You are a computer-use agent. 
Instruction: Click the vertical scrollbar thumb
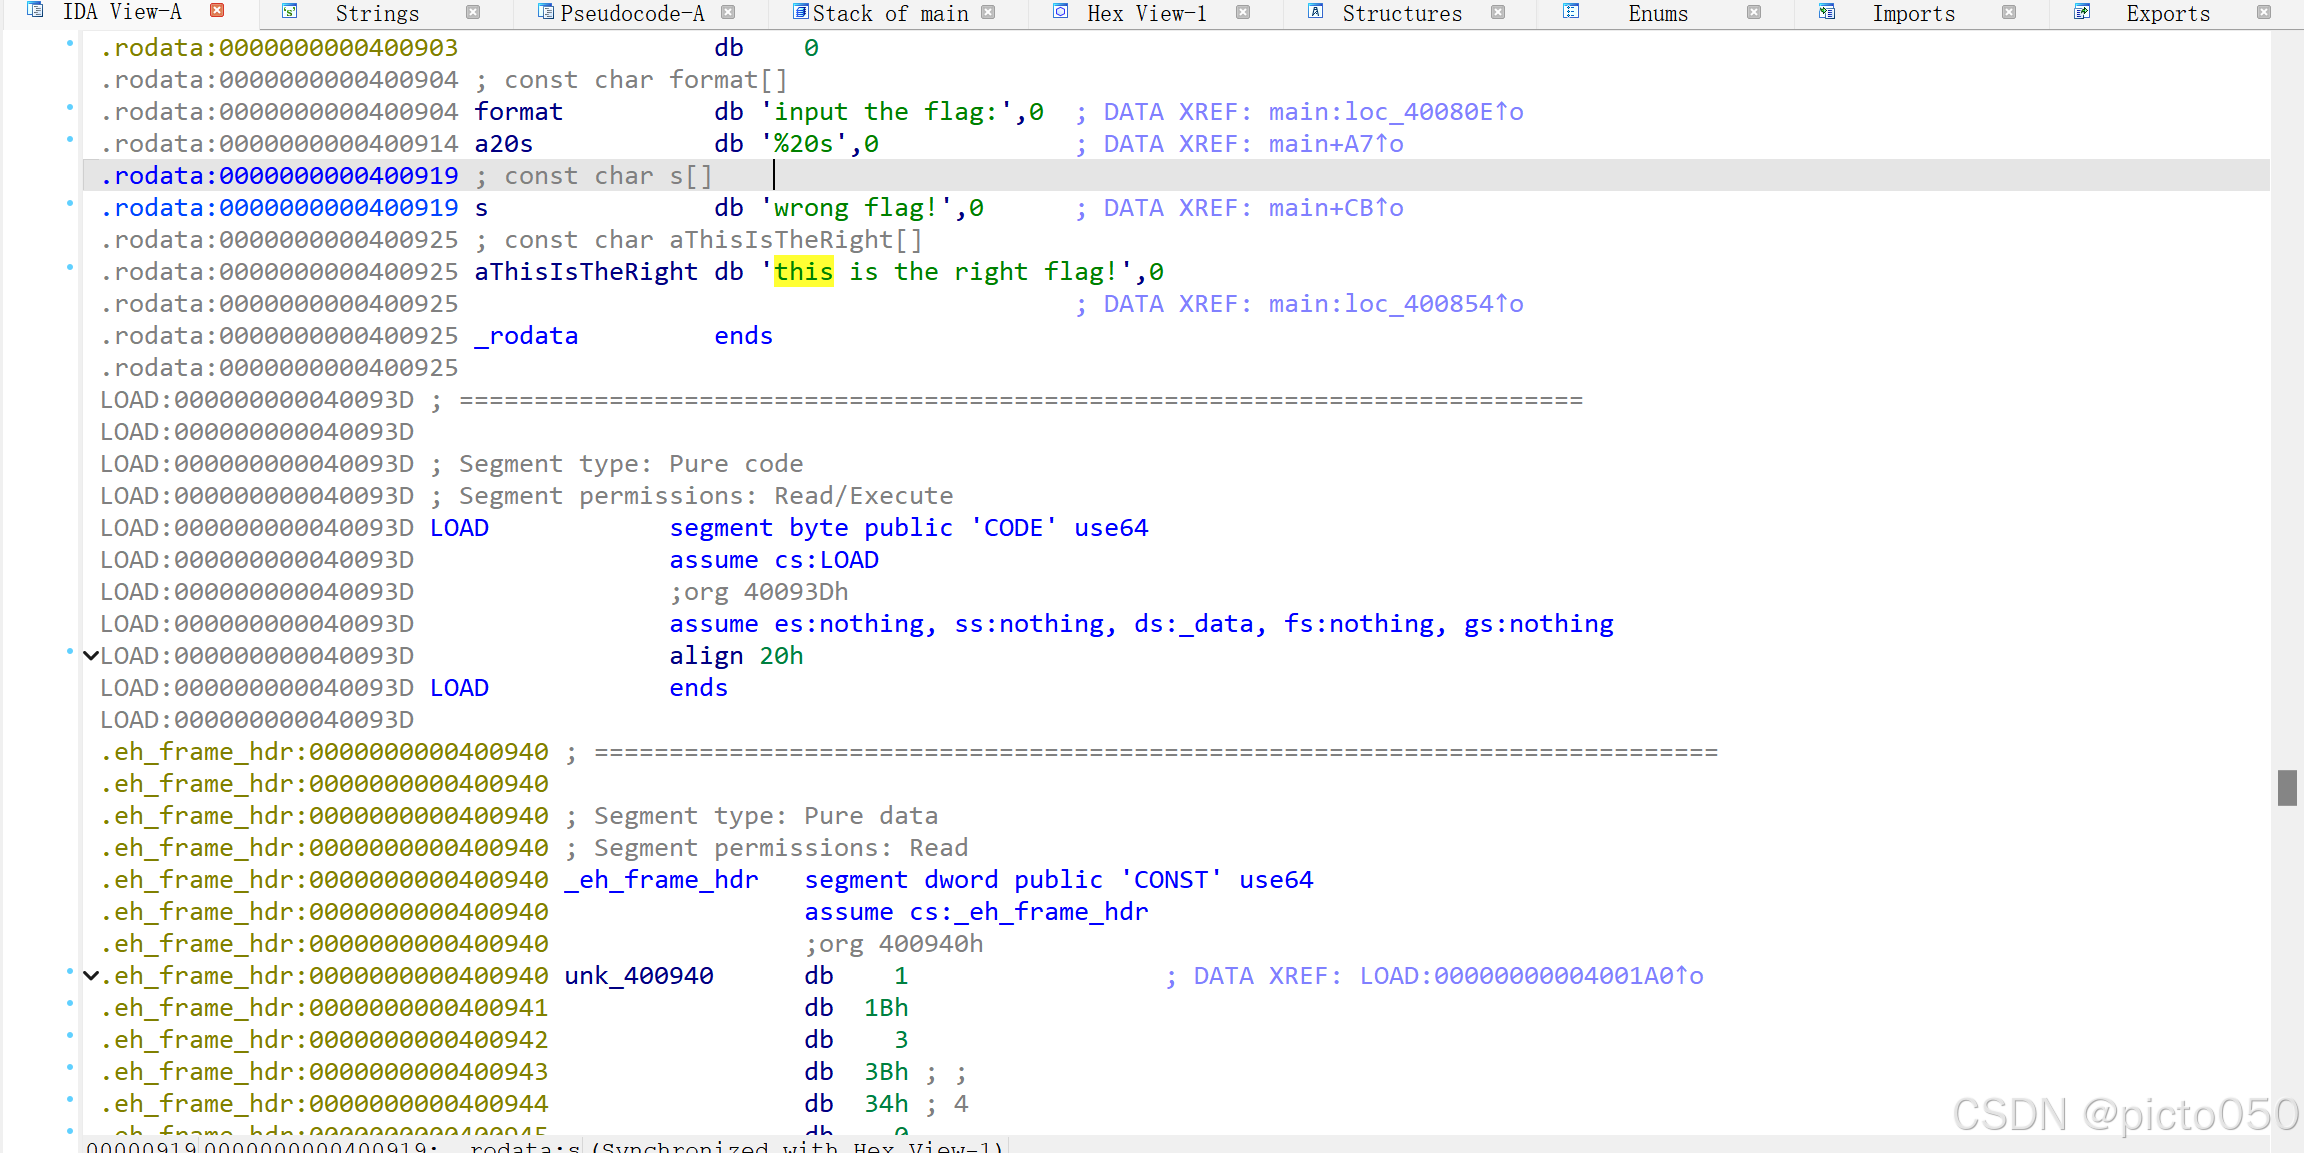click(x=2289, y=787)
